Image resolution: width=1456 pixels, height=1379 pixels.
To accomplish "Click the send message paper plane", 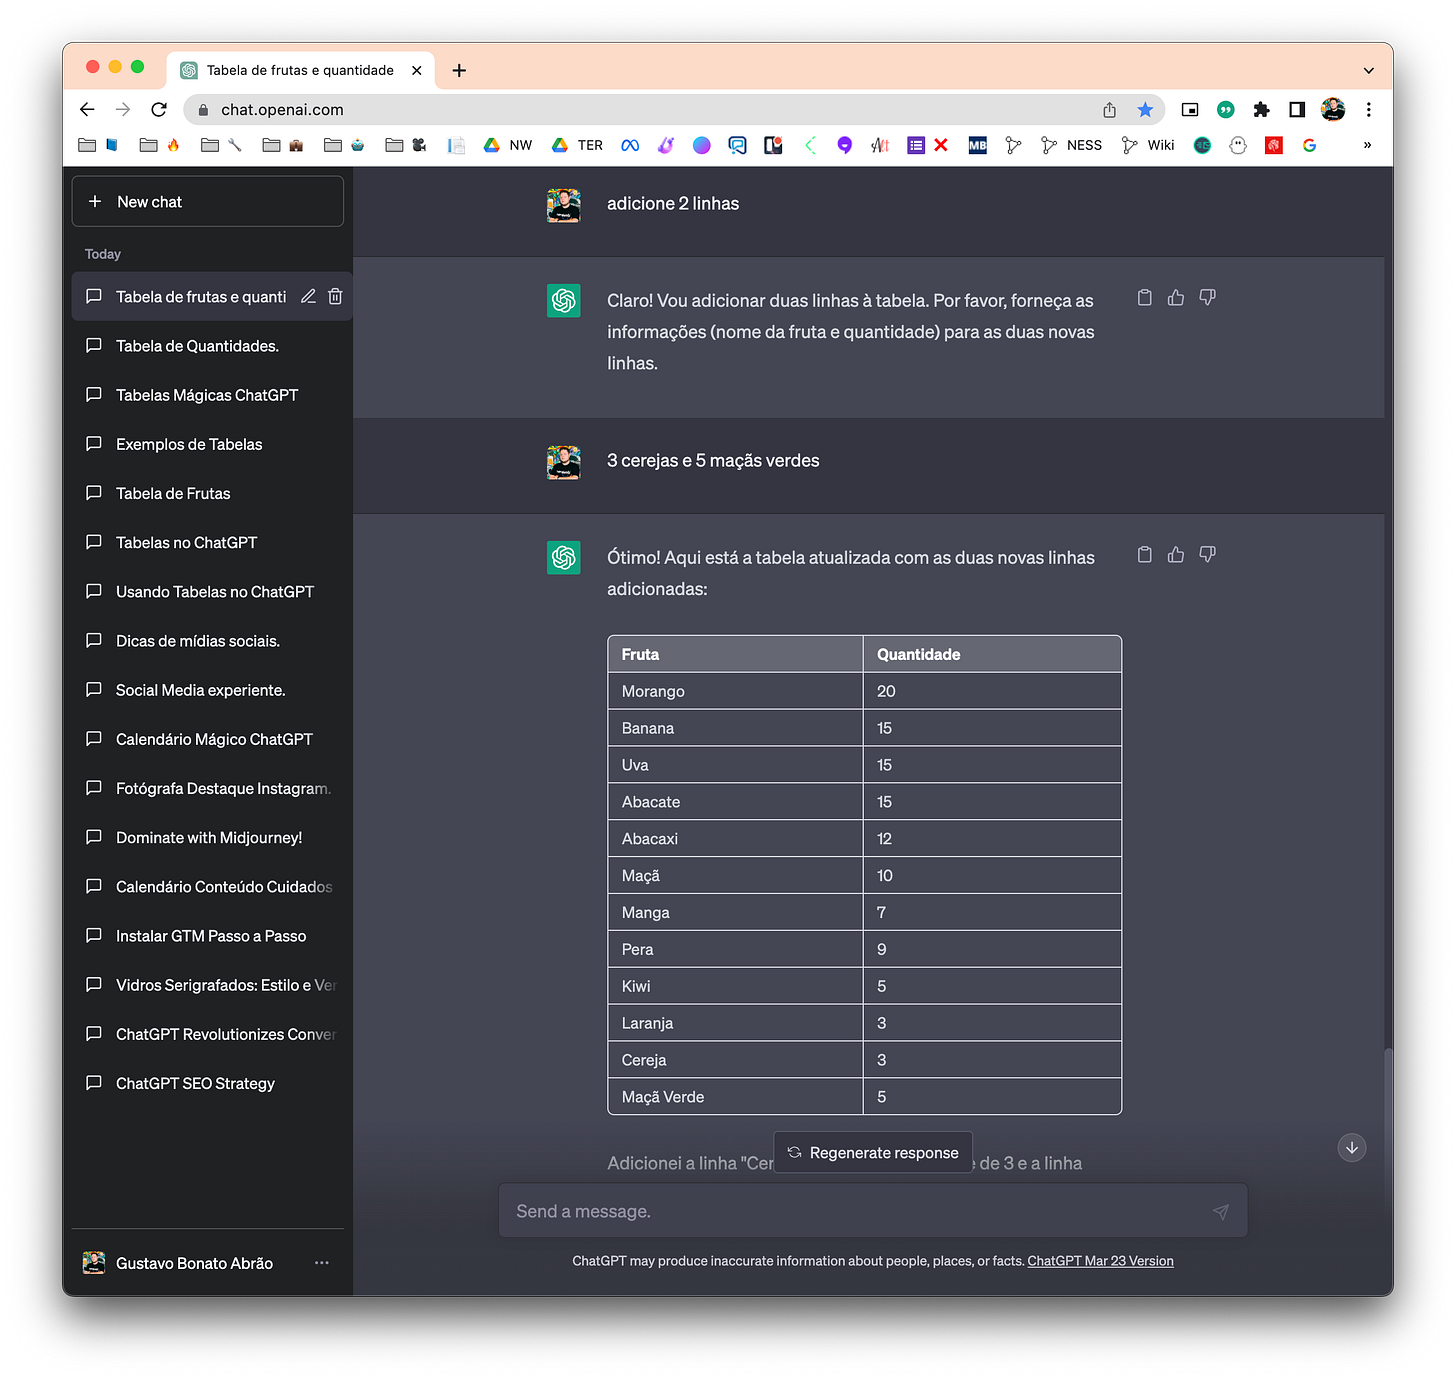I will click(1221, 1211).
